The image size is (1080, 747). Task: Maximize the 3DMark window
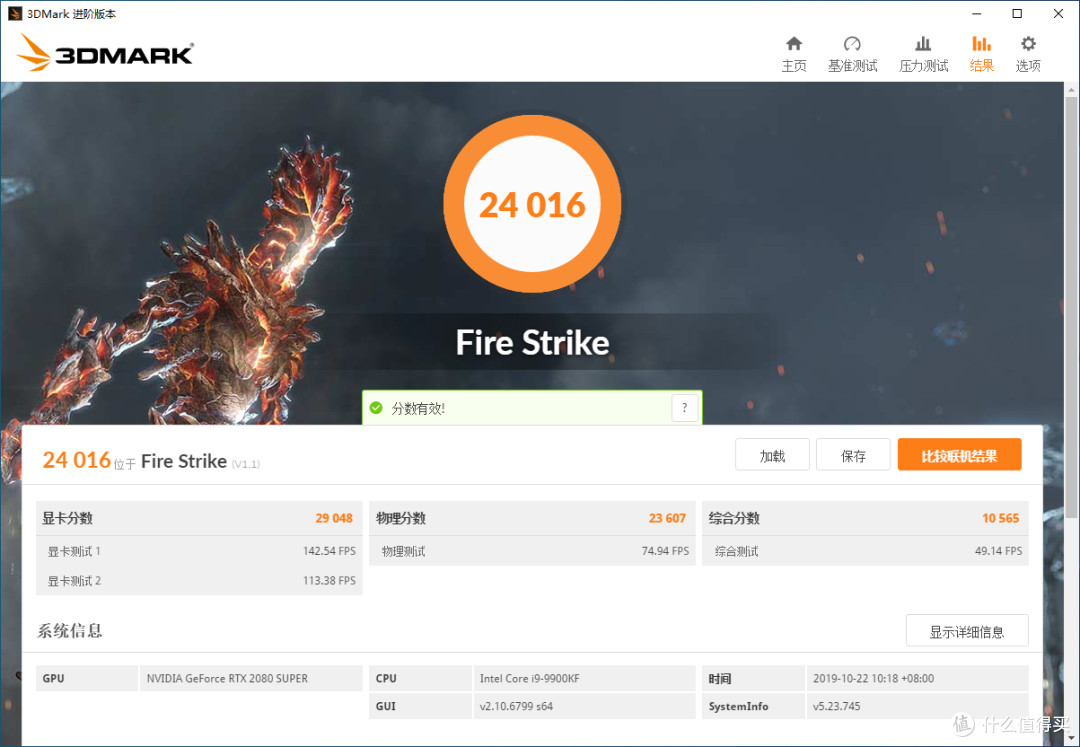(1017, 14)
